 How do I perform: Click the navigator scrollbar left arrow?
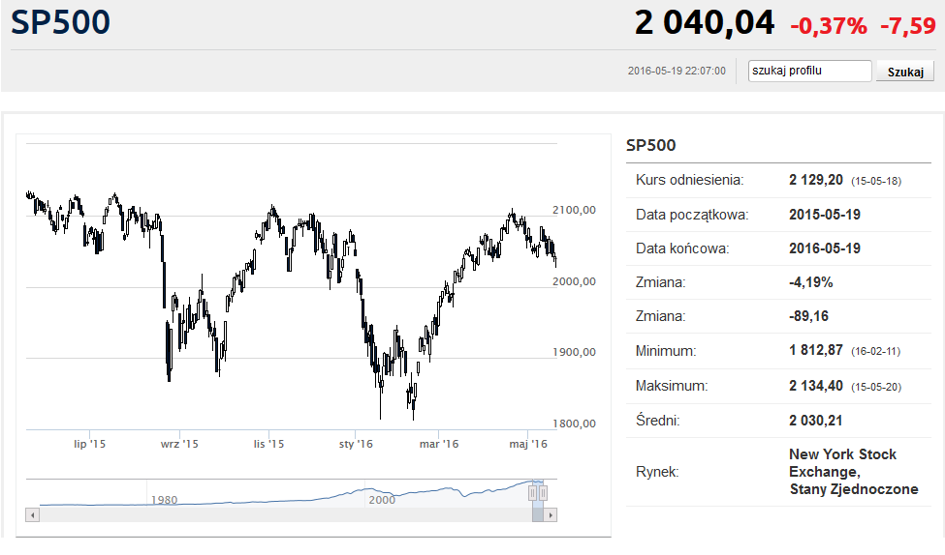point(32,514)
